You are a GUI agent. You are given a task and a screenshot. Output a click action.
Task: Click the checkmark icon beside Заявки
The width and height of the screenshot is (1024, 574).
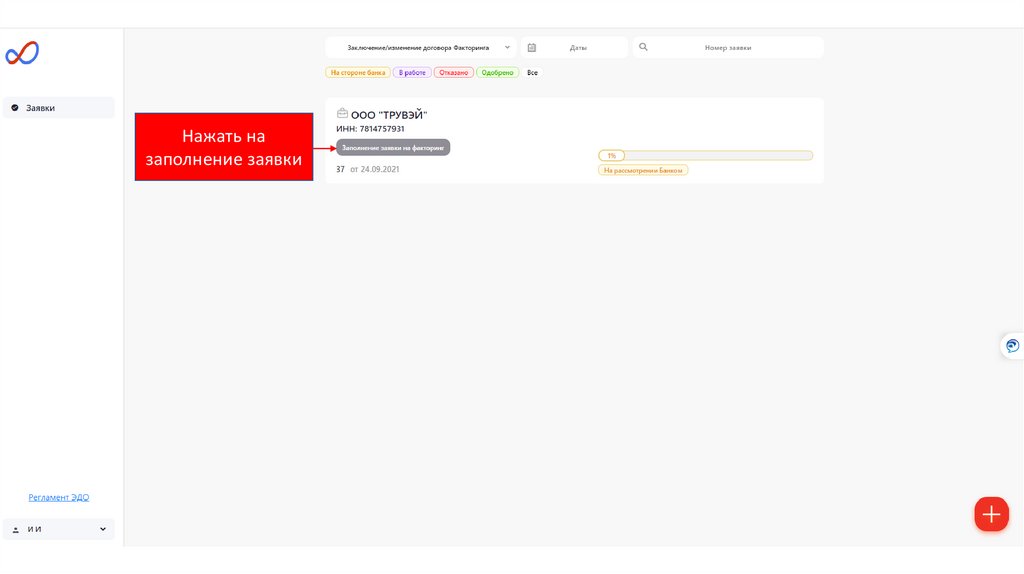click(x=15, y=108)
